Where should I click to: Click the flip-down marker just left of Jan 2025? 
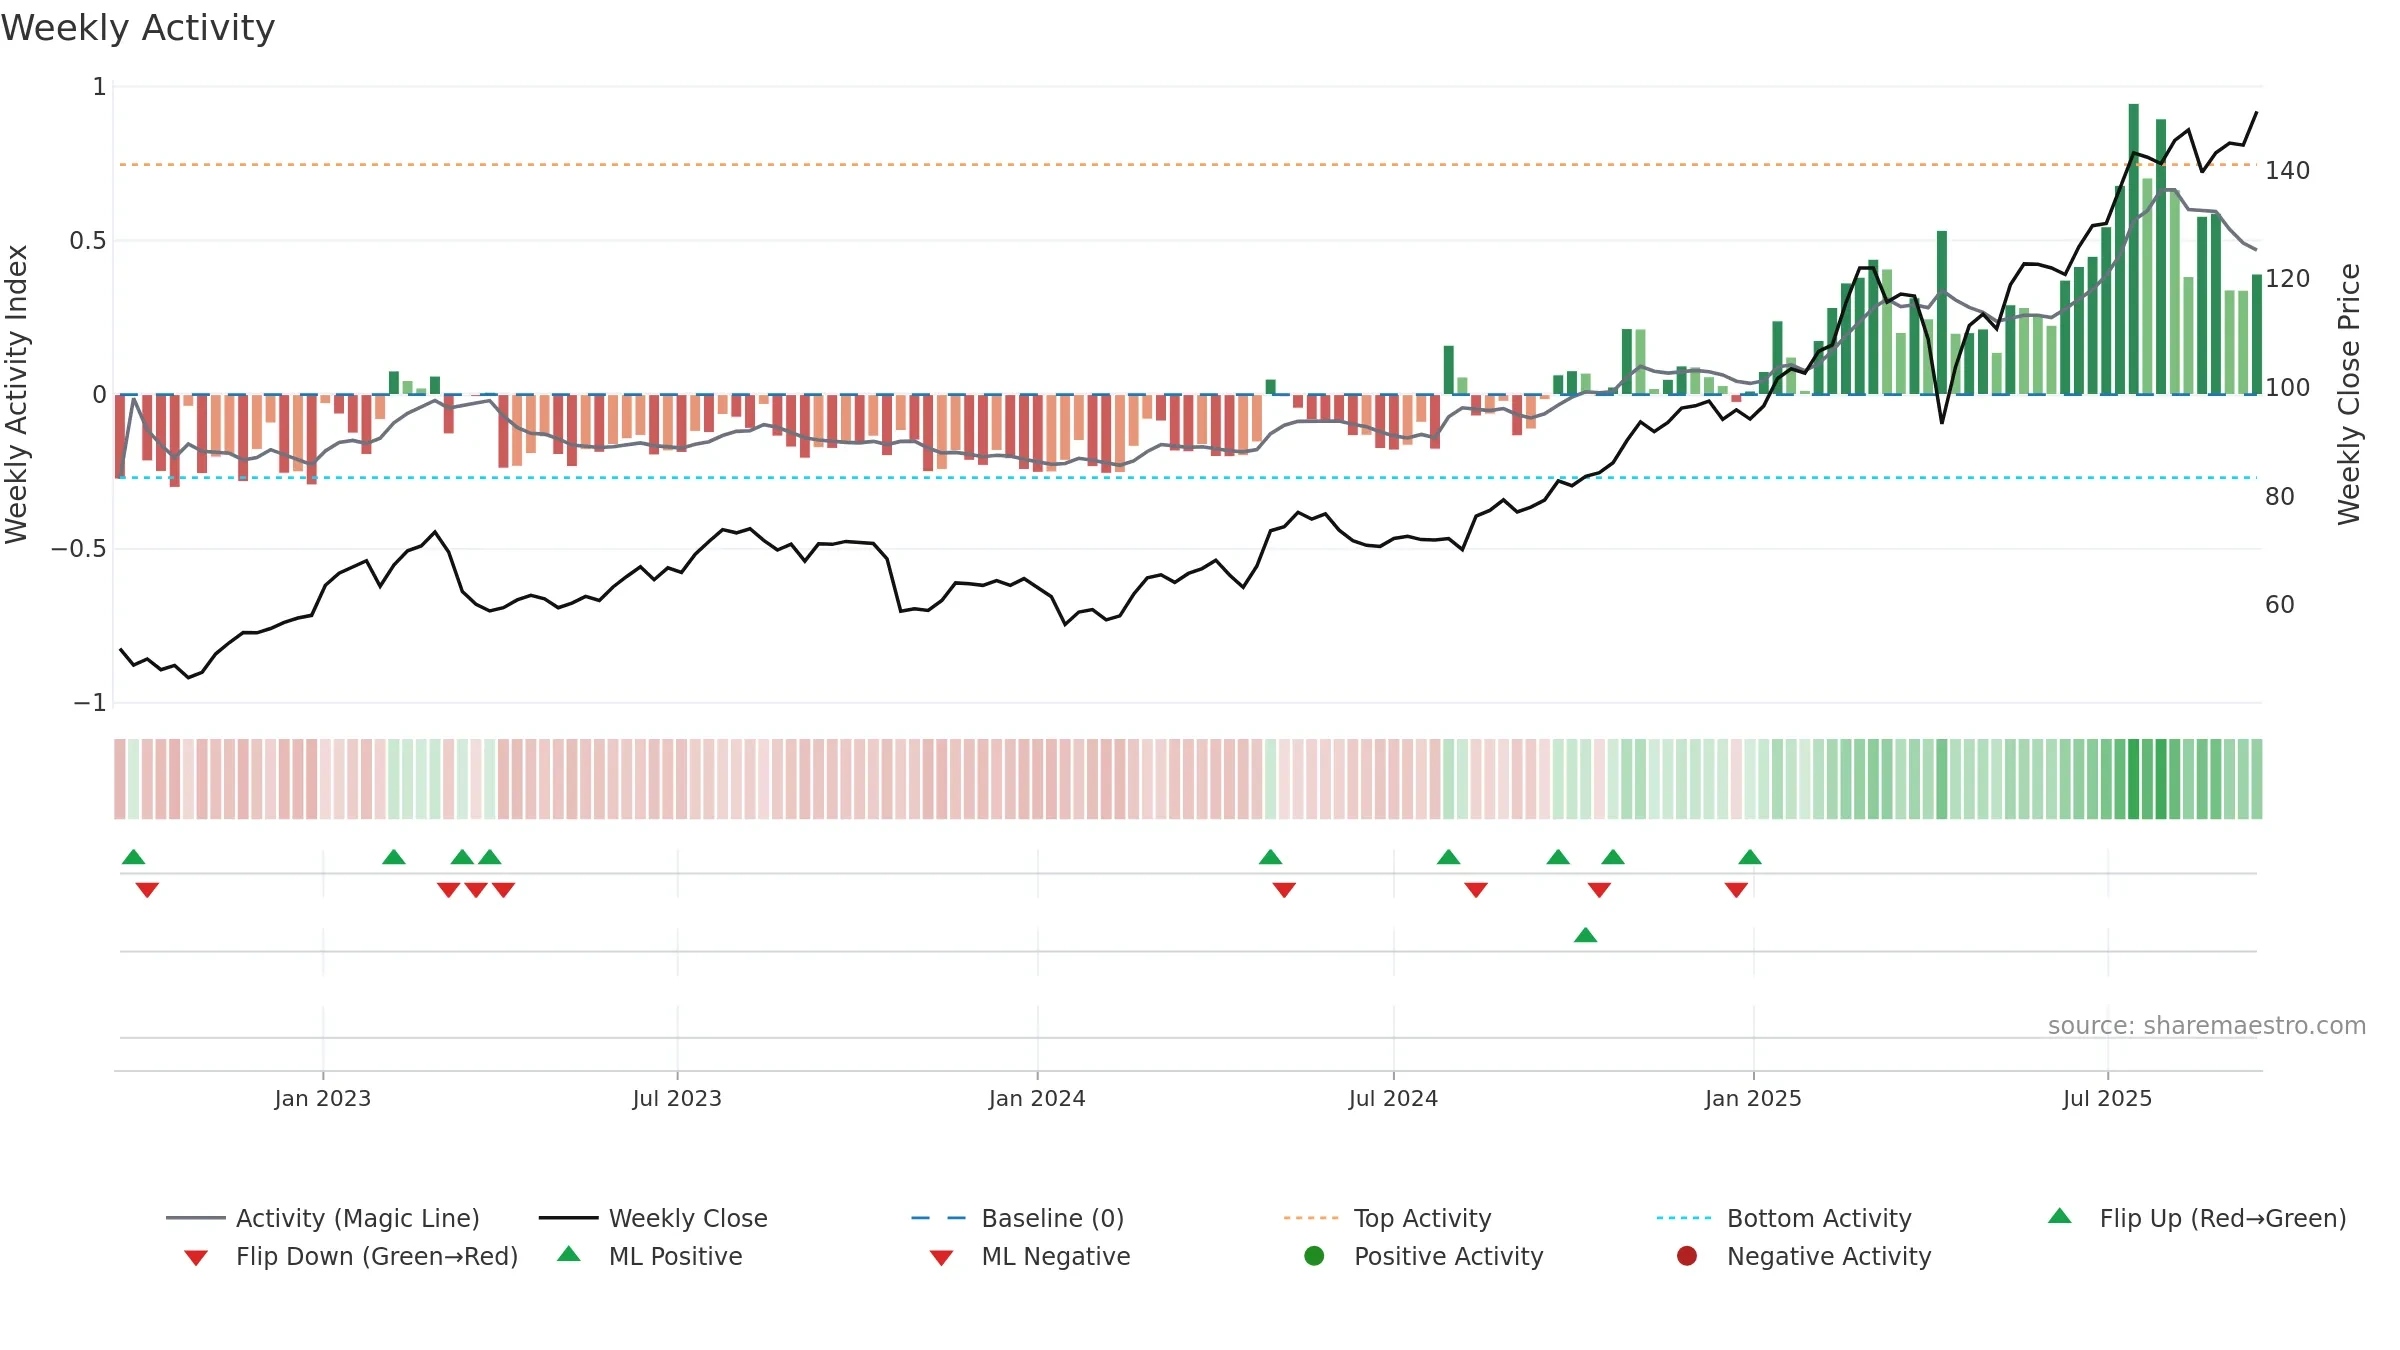(1736, 890)
